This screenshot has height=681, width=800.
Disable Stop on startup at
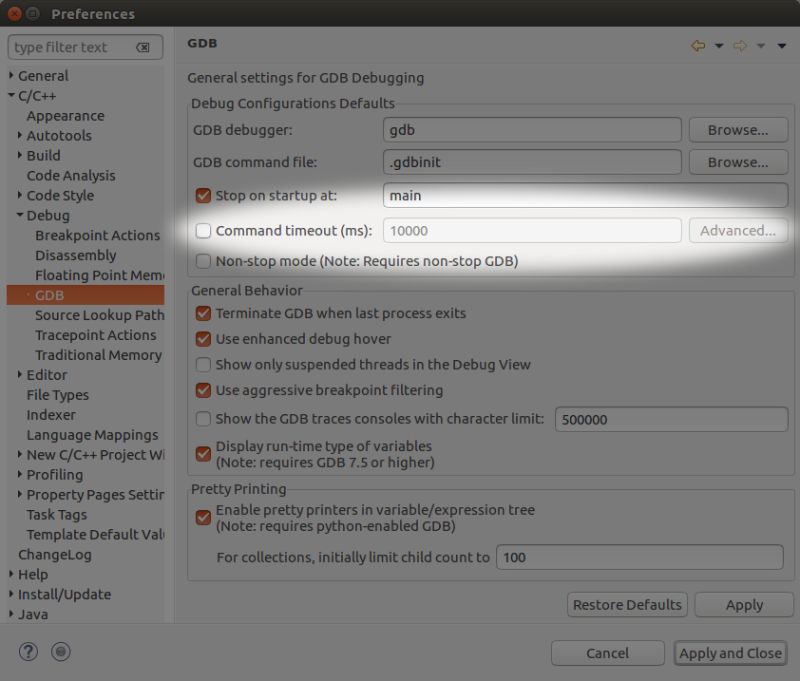[x=203, y=196]
